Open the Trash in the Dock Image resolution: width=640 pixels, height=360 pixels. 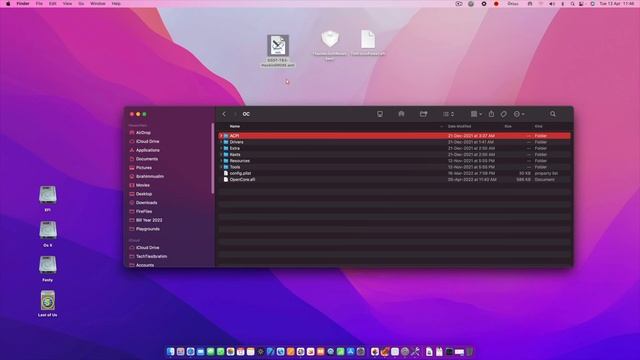[469, 351]
